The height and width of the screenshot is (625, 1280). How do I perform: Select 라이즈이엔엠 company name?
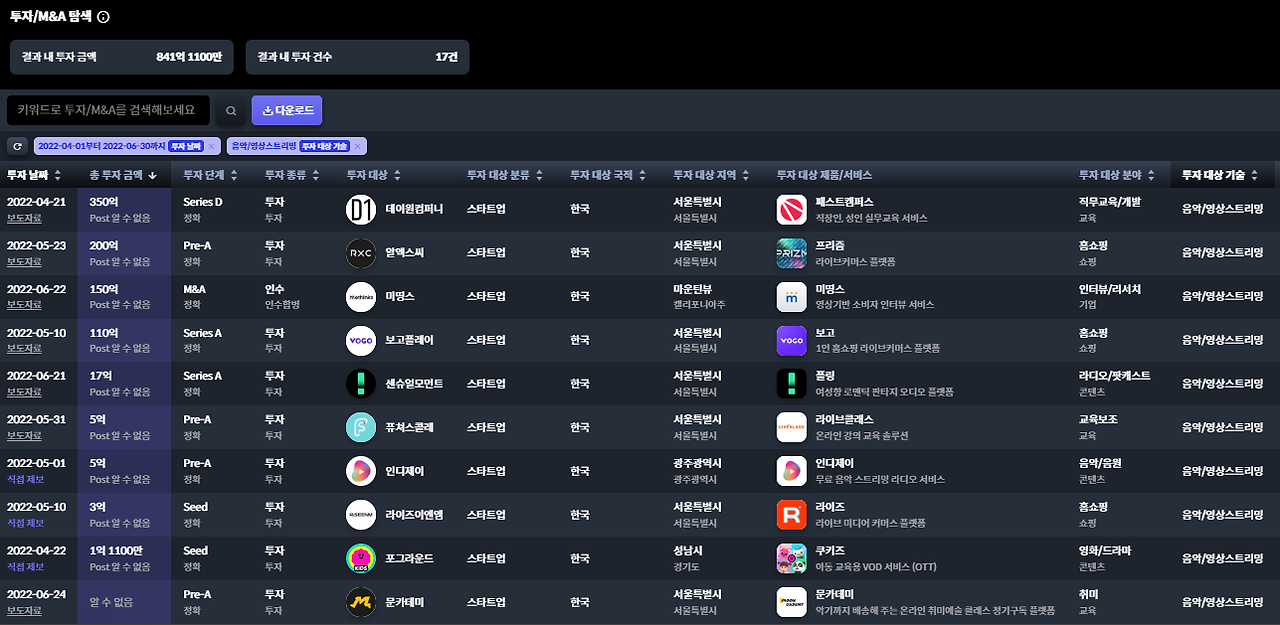(x=414, y=515)
